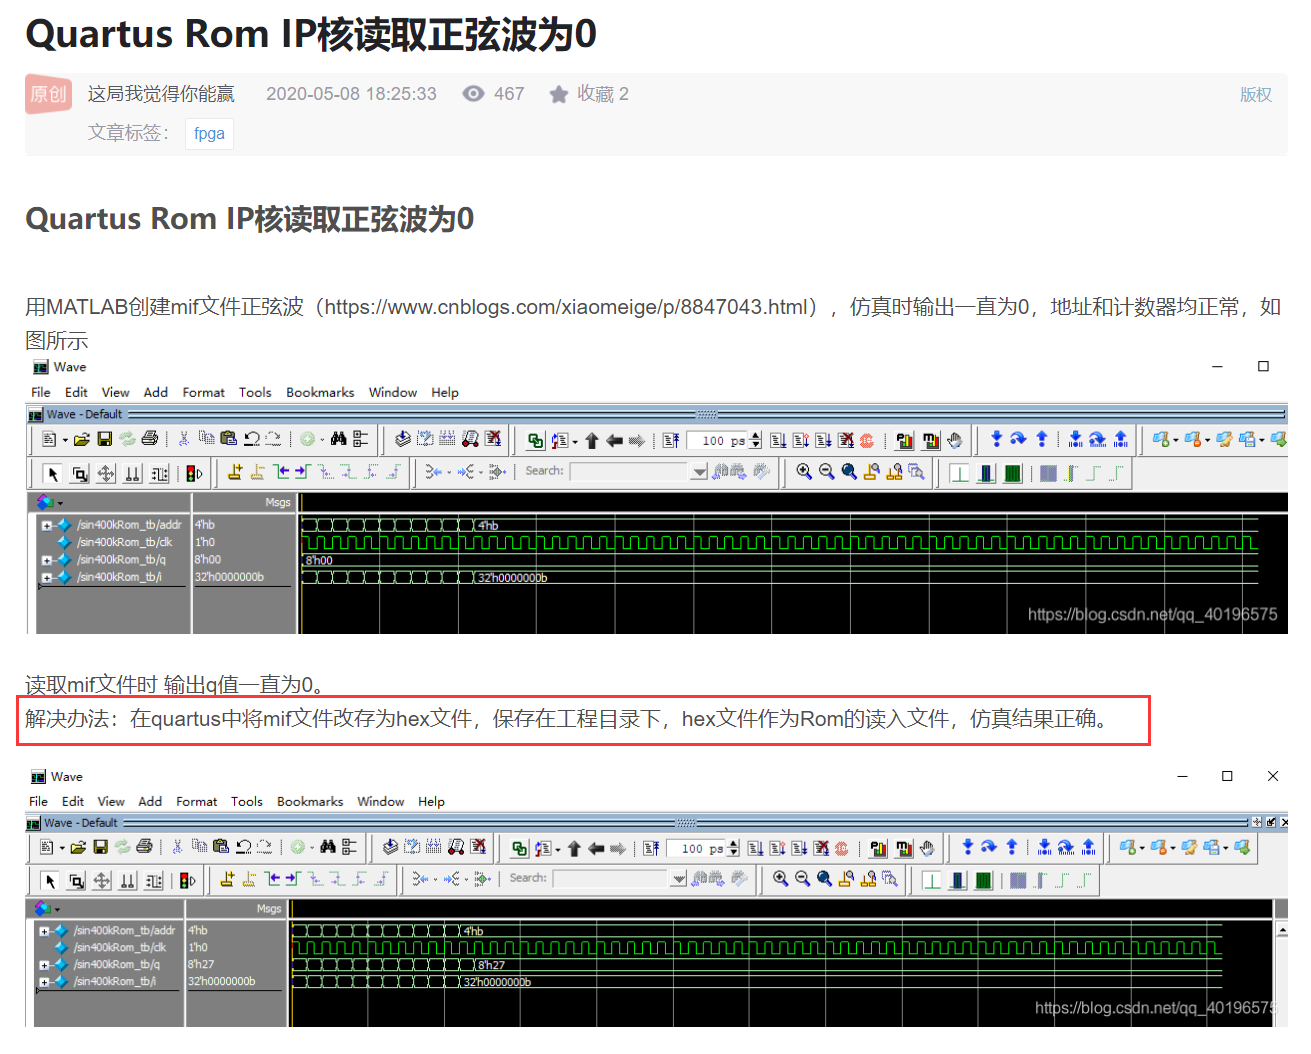This screenshot has width=1311, height=1054.
Task: Open Tools menu in lower Wave window
Action: click(x=247, y=801)
